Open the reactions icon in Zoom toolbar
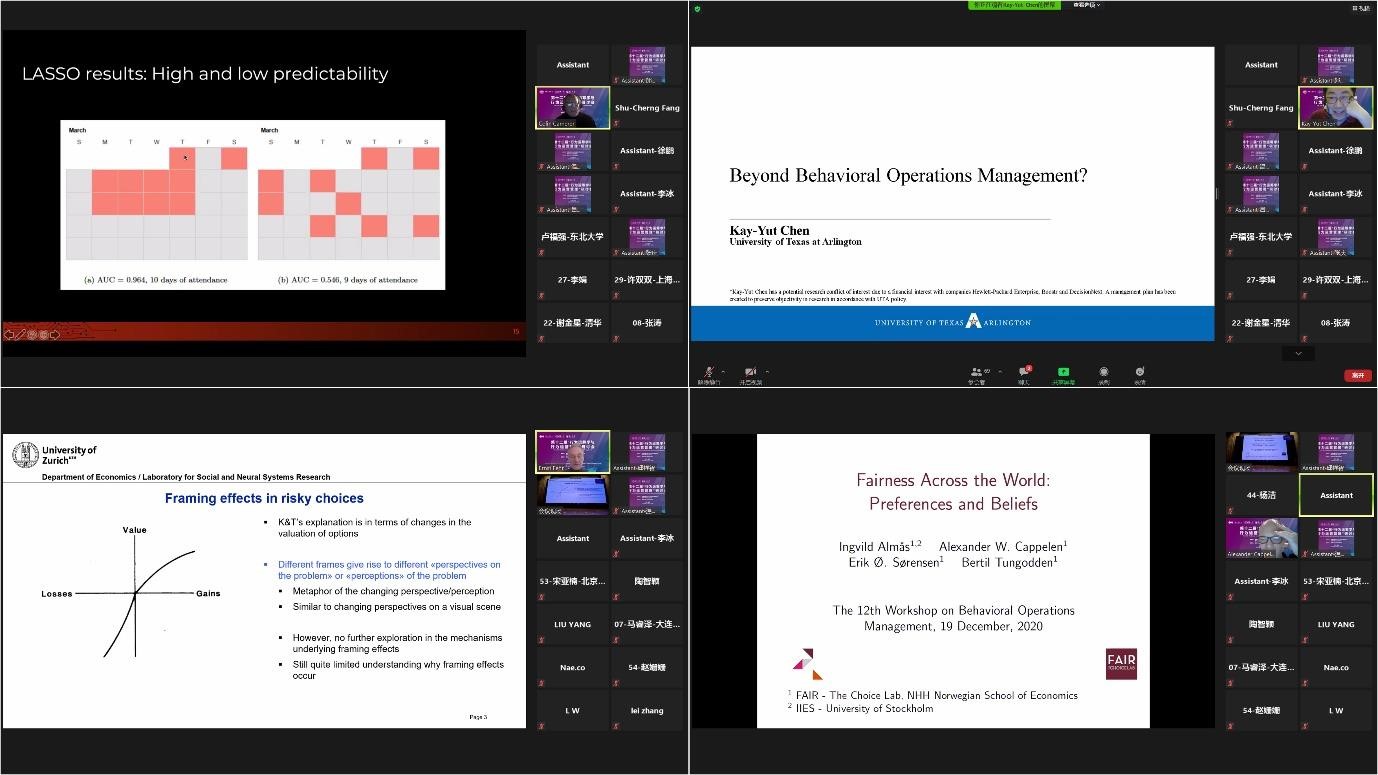The image size is (1378, 775). click(x=1139, y=372)
